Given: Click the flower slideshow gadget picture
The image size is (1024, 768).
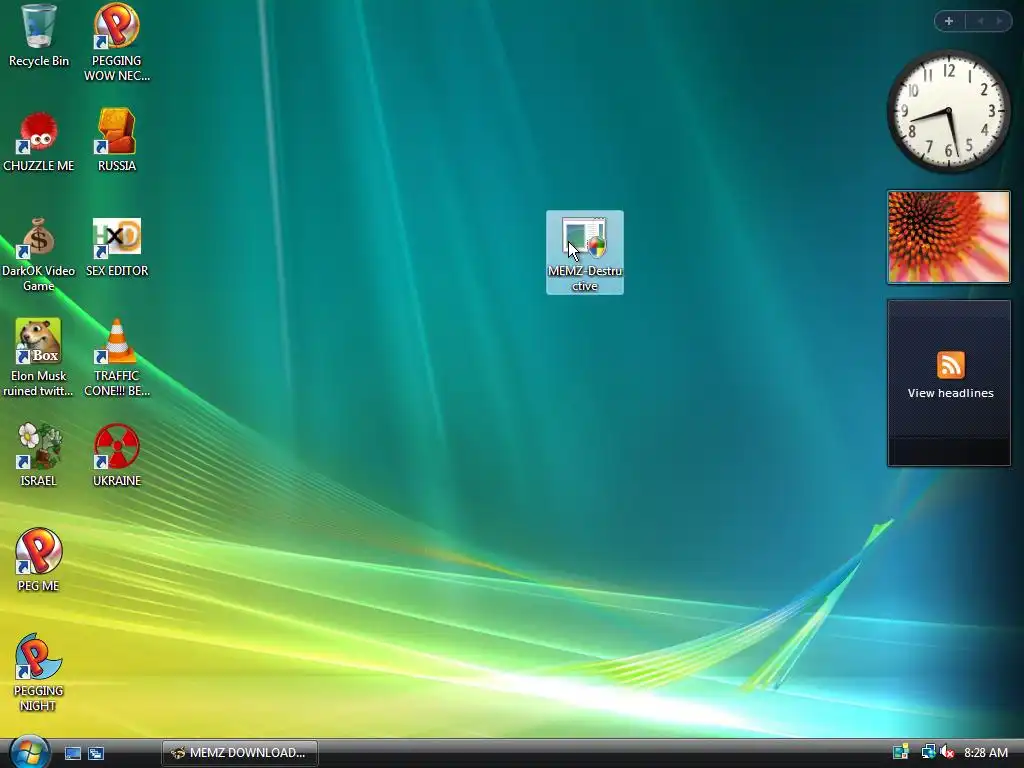Looking at the screenshot, I should [949, 237].
